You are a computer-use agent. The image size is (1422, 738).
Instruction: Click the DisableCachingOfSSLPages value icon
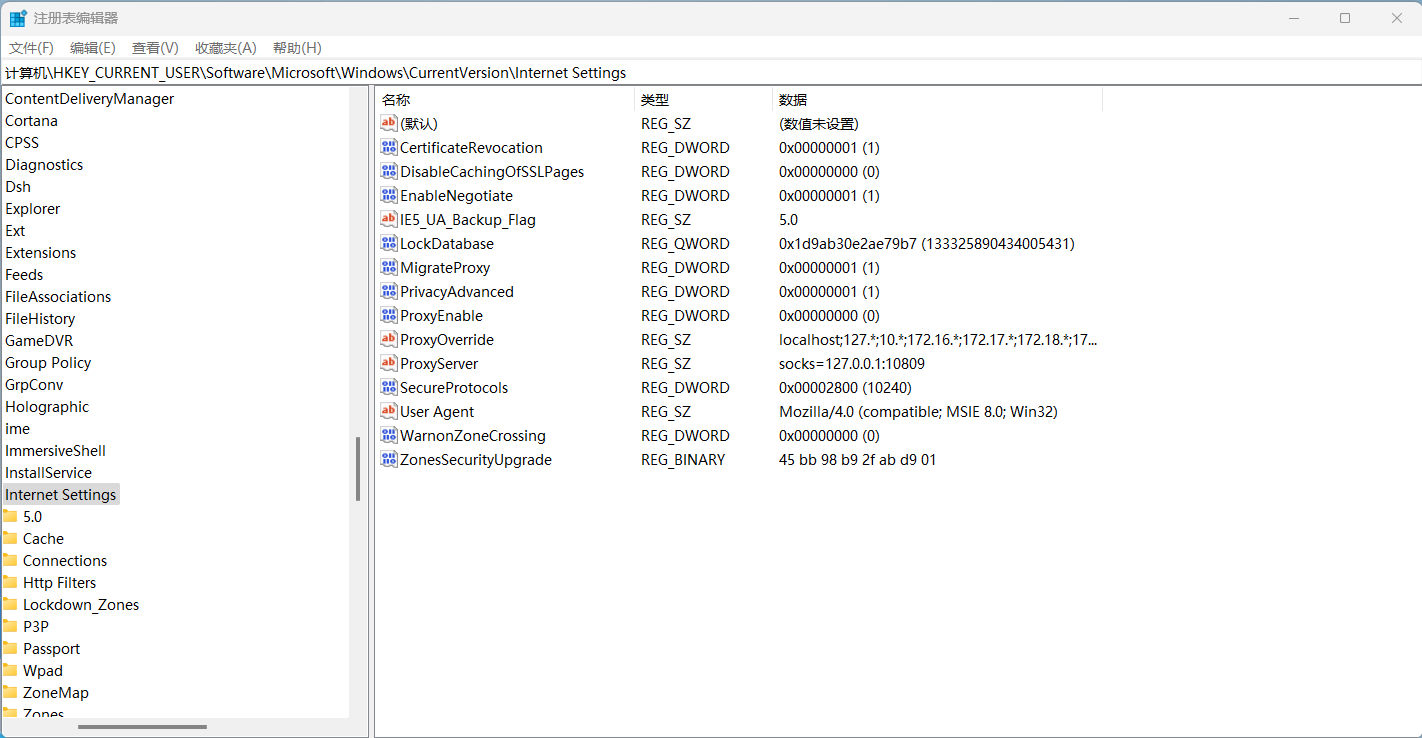tap(389, 171)
